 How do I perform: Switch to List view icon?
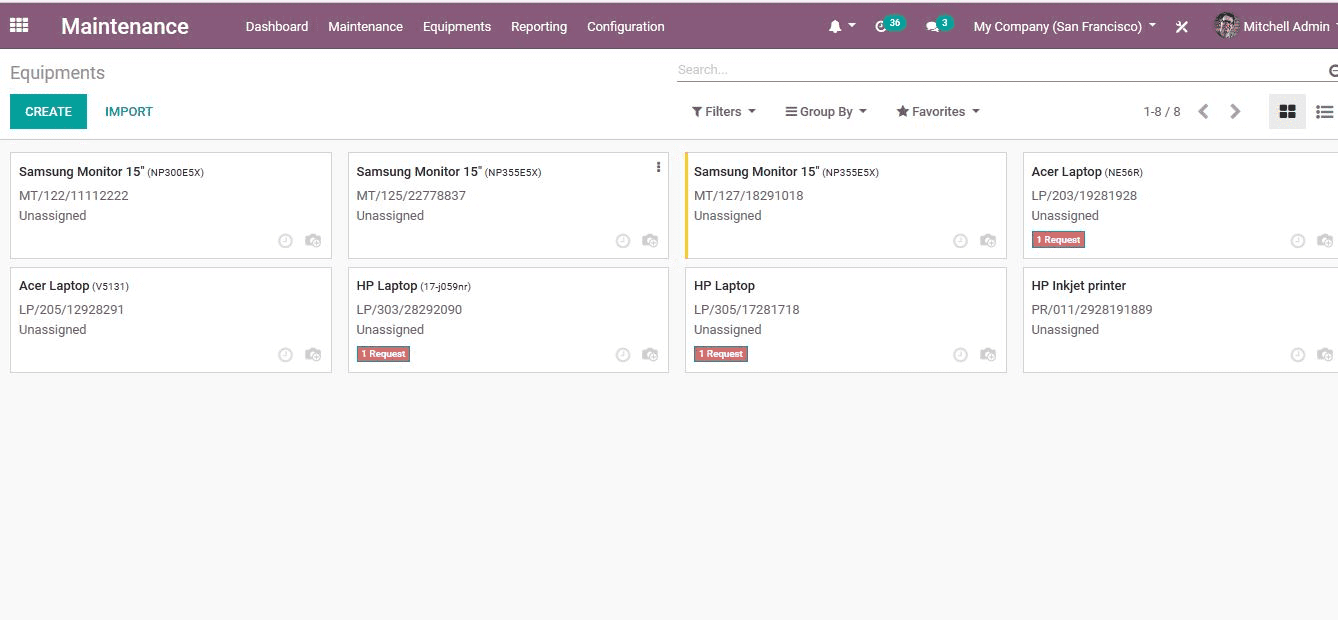point(1324,112)
